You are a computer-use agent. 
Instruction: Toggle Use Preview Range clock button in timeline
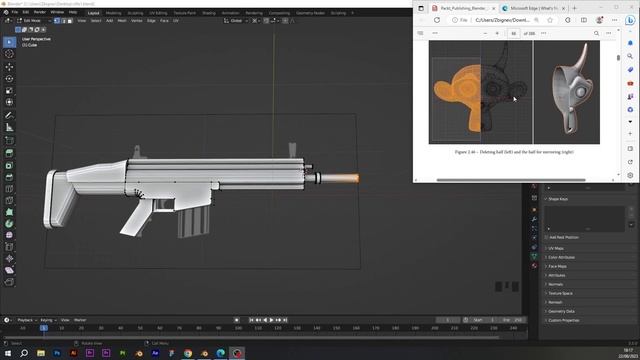coord(466,320)
